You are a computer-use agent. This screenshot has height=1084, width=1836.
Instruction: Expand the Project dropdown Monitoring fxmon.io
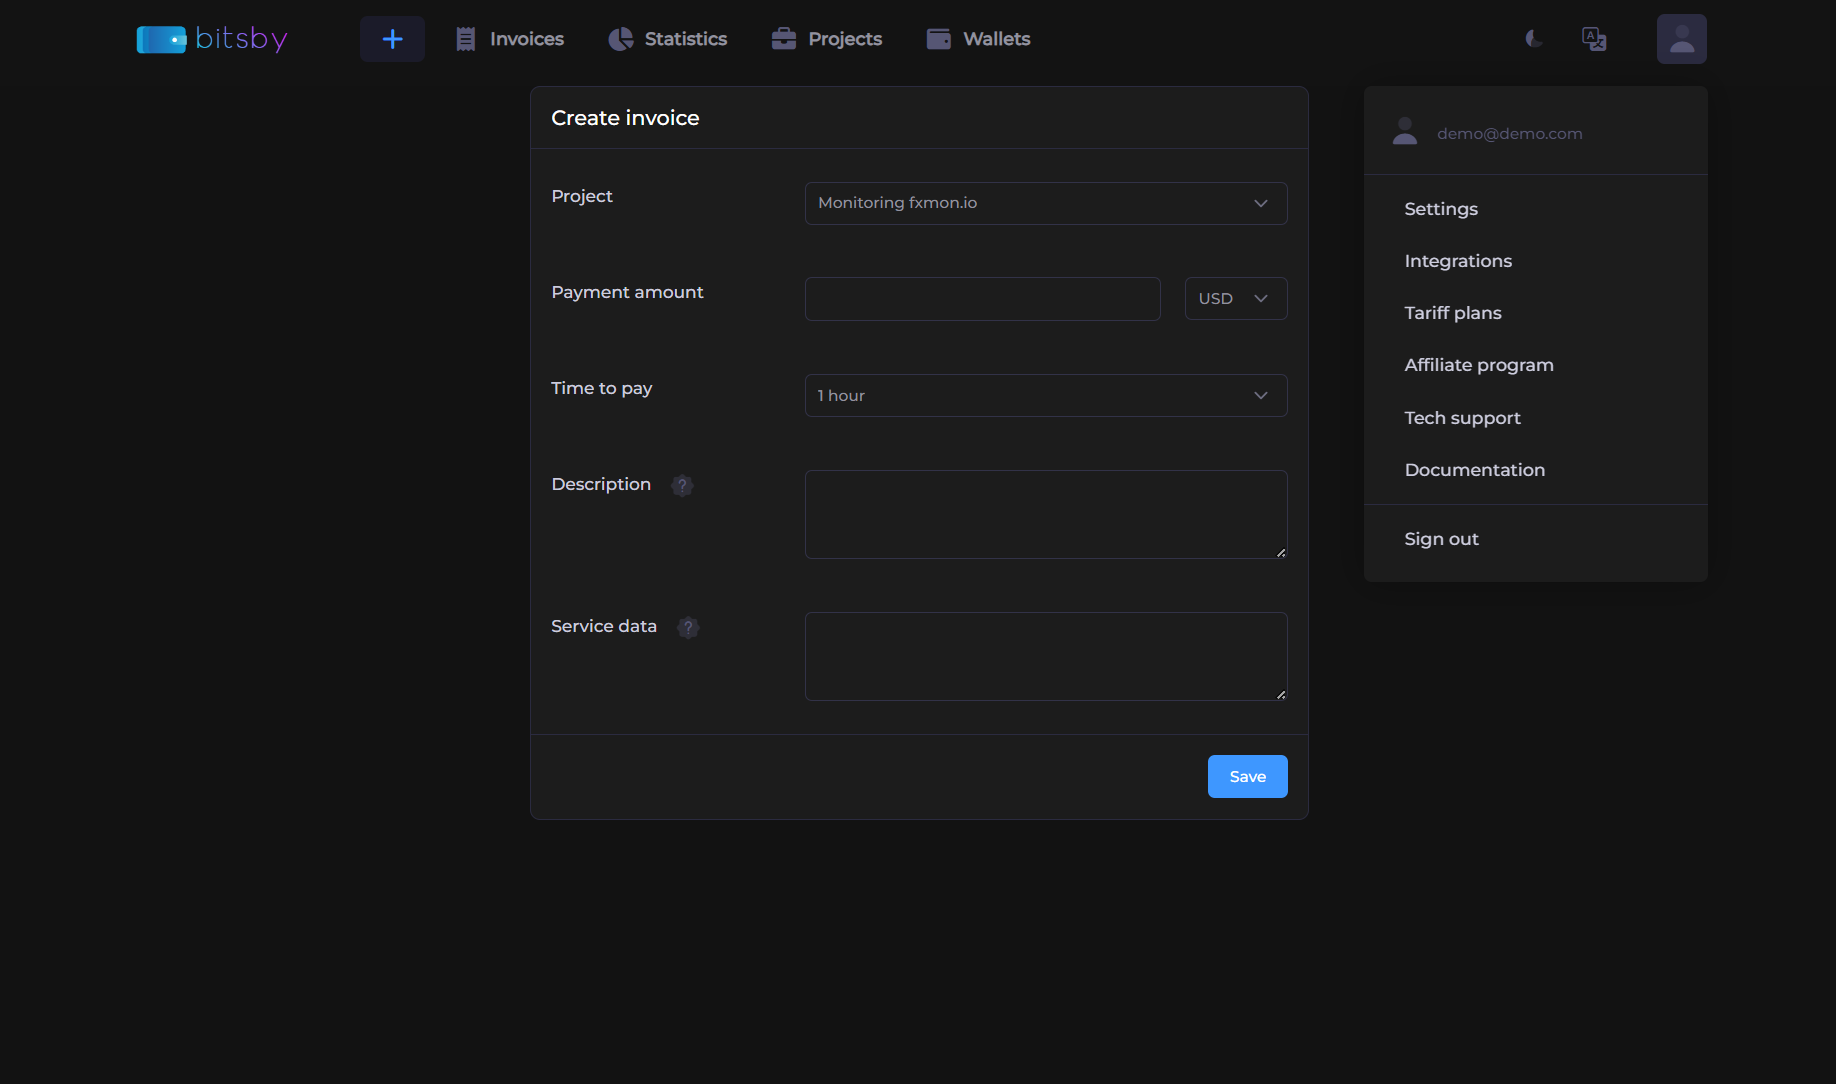(1046, 203)
